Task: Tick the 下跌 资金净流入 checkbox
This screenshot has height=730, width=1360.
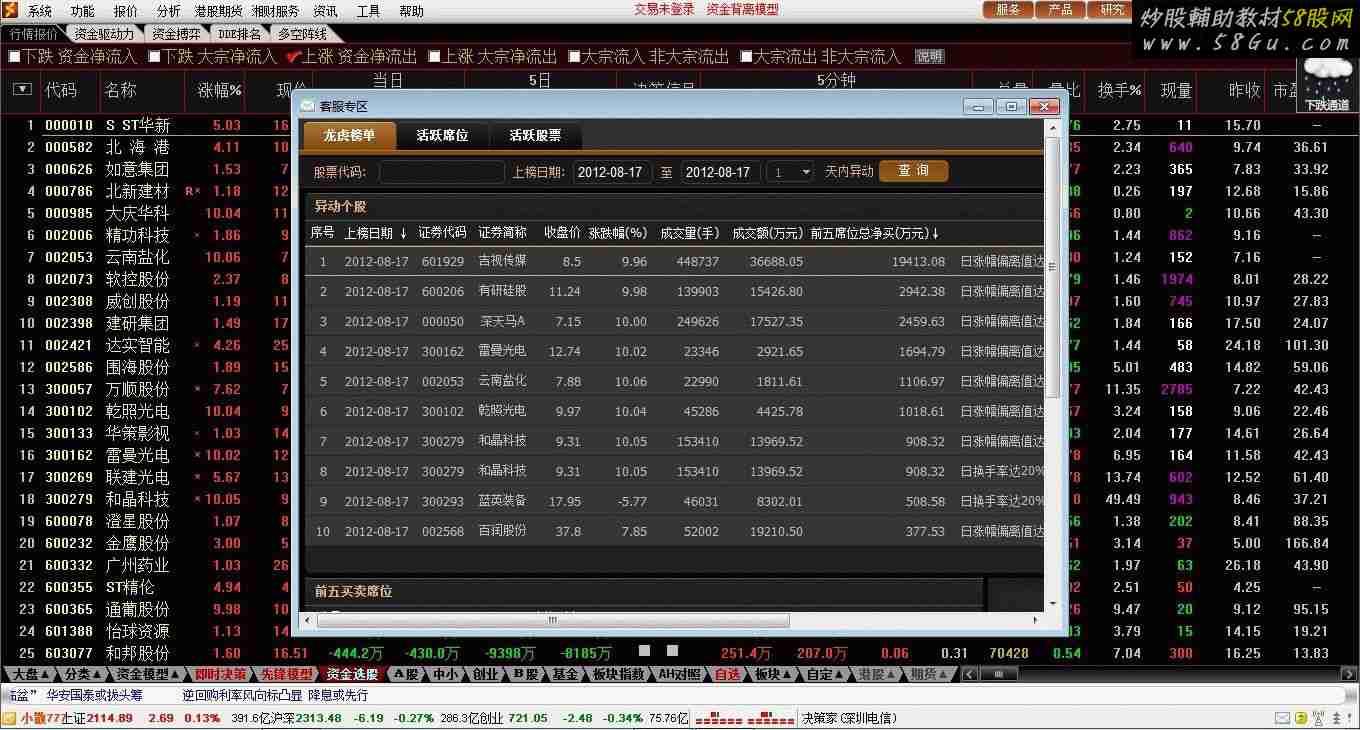Action: pos(14,57)
